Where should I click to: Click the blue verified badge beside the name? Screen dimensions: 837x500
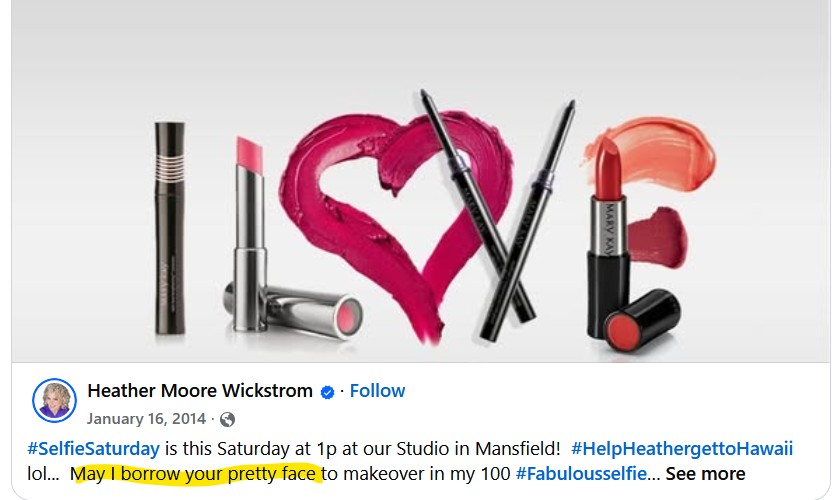(327, 392)
